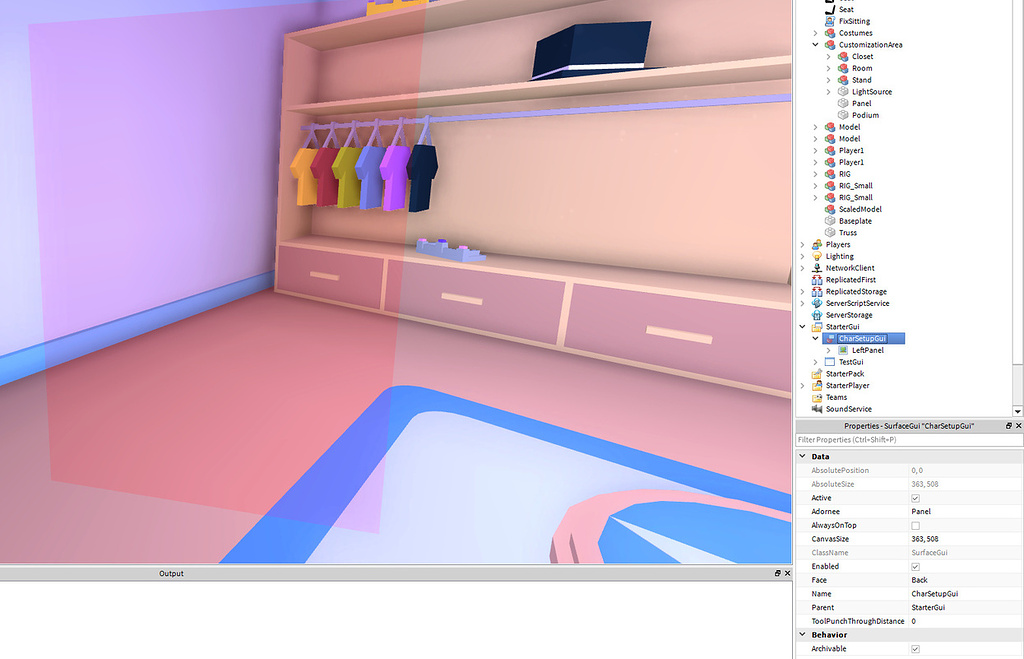The width and height of the screenshot is (1024, 659).
Task: Select the navy shirt on the hanger rail
Action: coord(422,176)
